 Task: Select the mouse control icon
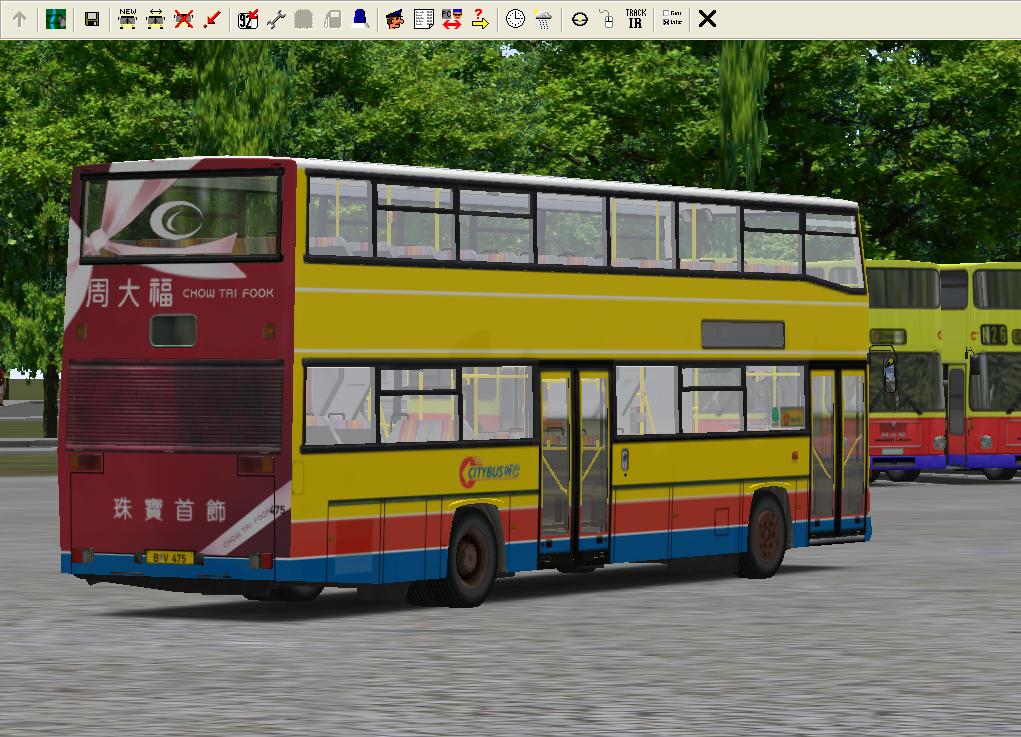[607, 19]
